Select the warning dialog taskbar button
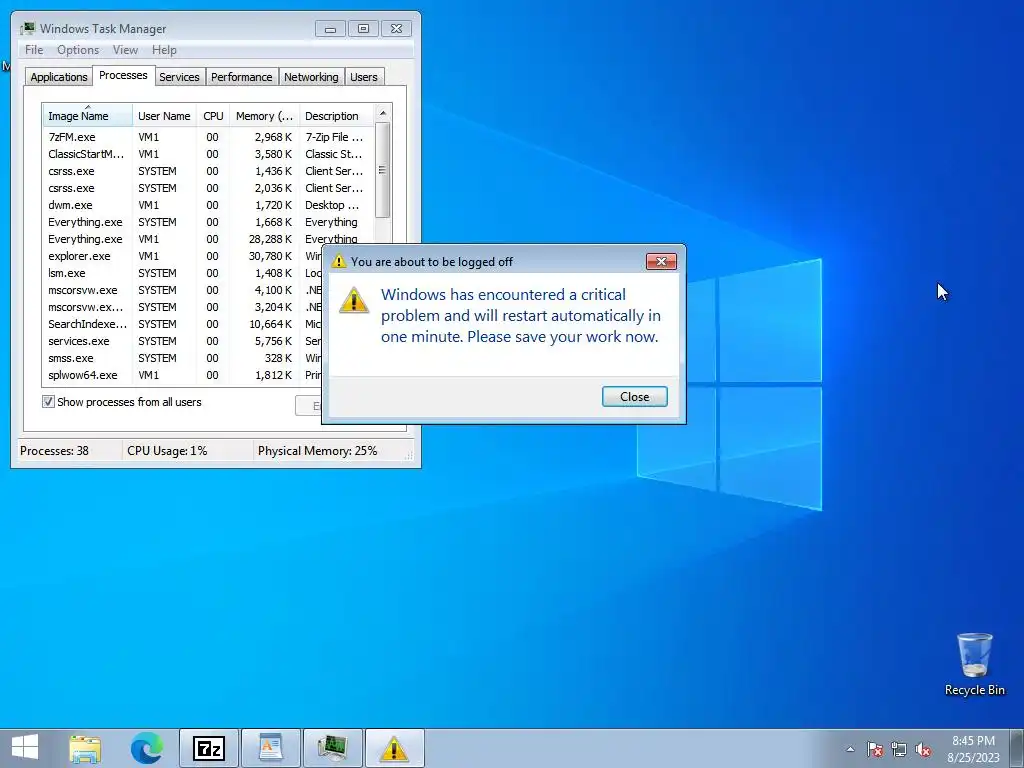 pos(394,748)
